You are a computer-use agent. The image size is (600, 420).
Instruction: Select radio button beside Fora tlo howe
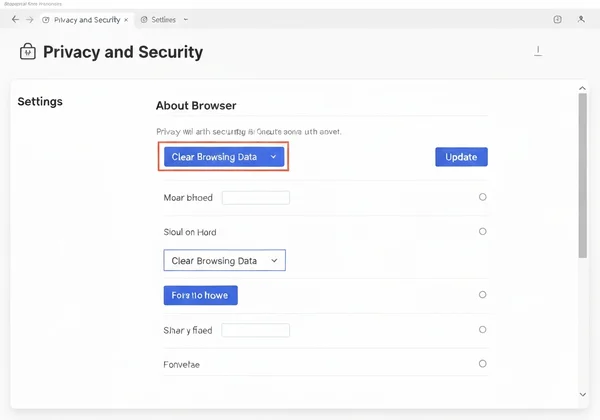tap(483, 295)
